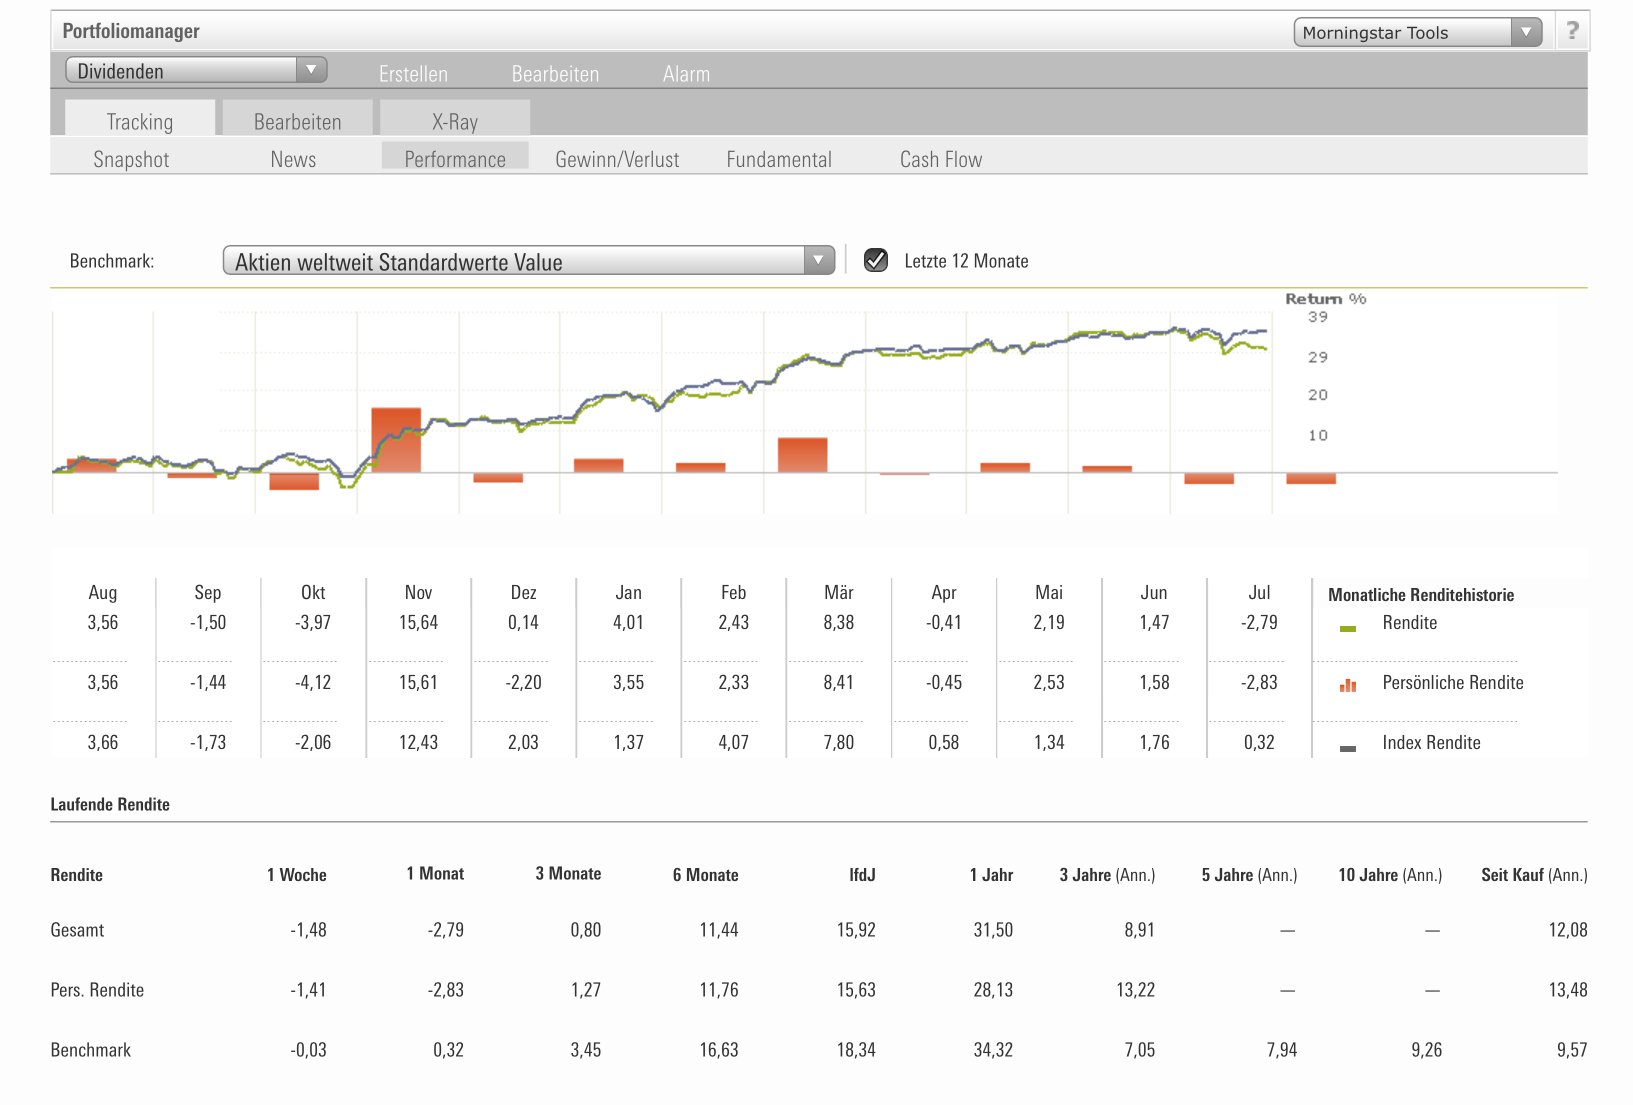Open the News section
This screenshot has width=1633, height=1105.
293,159
